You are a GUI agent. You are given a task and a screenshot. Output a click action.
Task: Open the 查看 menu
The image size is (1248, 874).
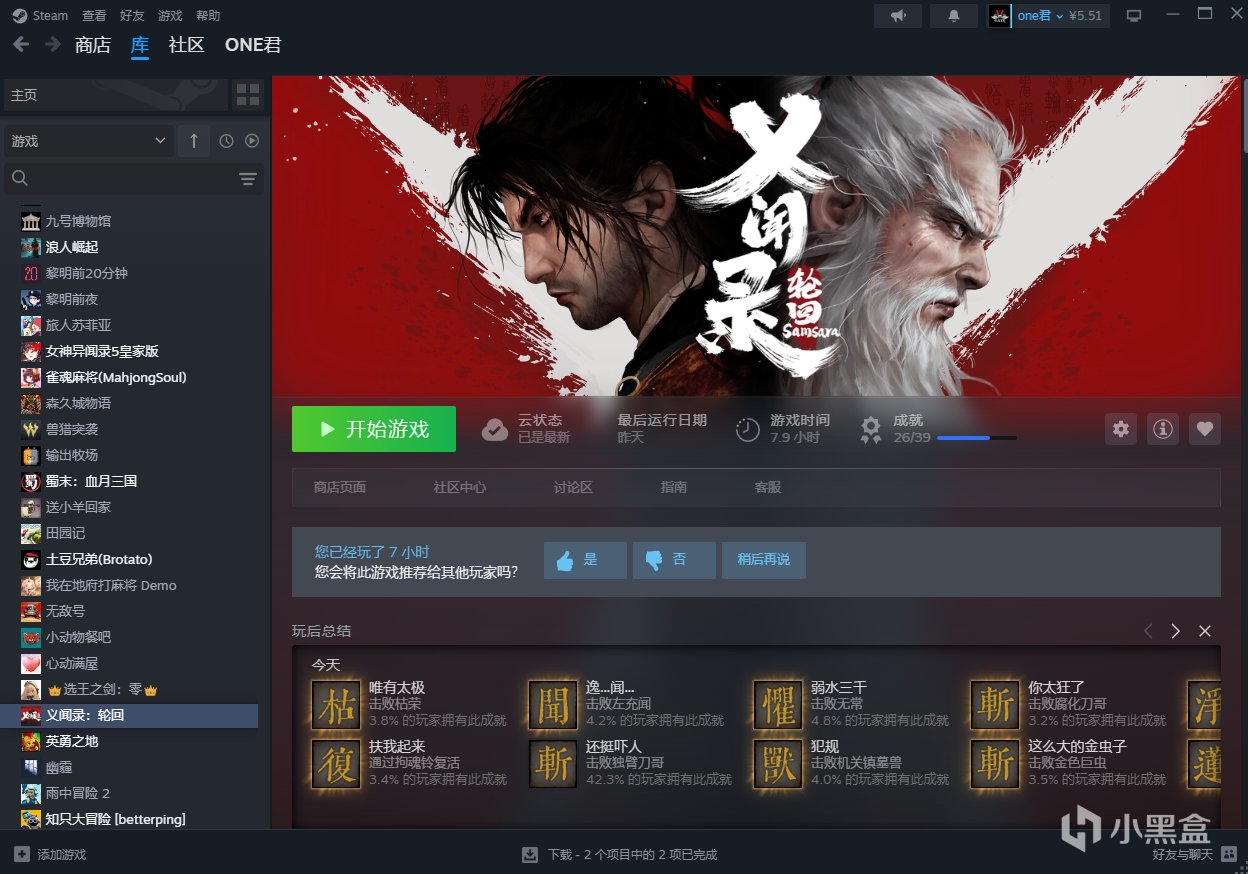(x=94, y=15)
